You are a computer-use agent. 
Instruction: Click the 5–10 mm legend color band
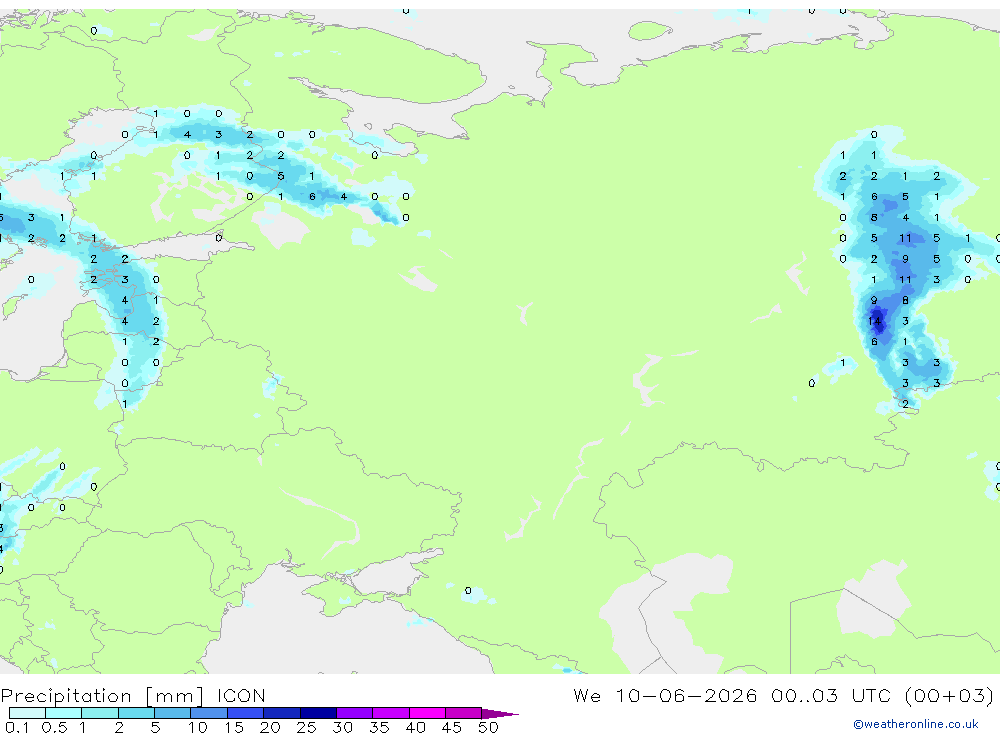(173, 713)
